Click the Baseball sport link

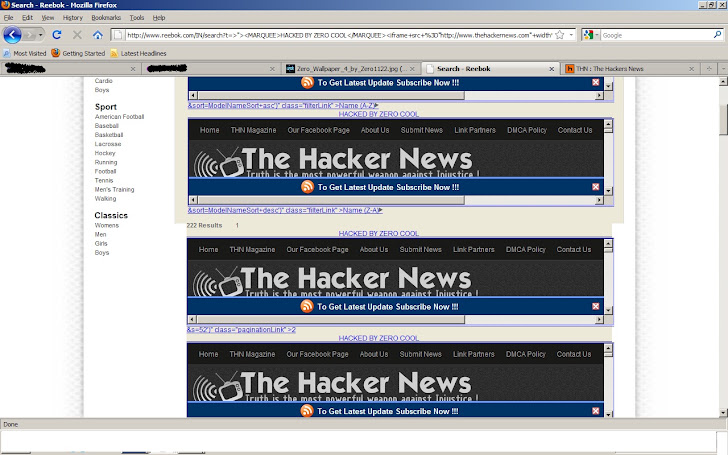(x=106, y=126)
